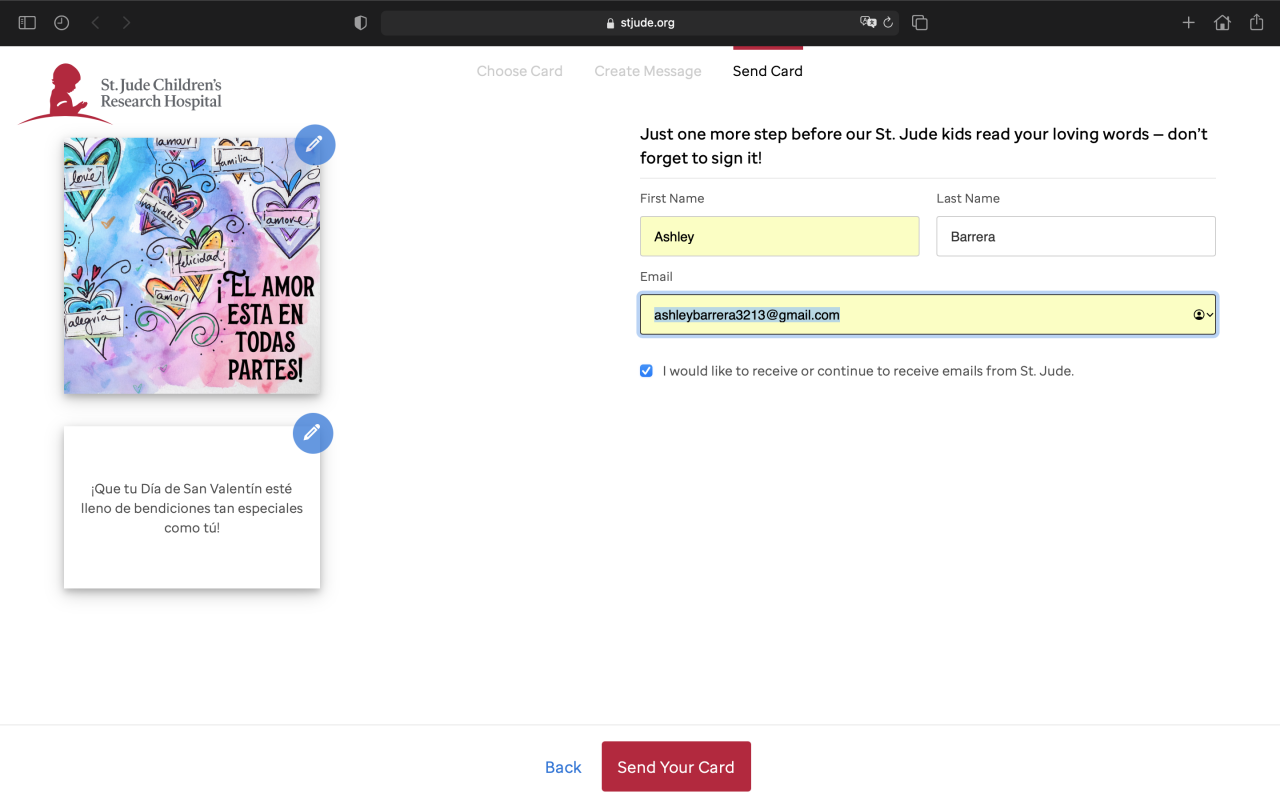Click the Last Name field

[x=1075, y=237]
